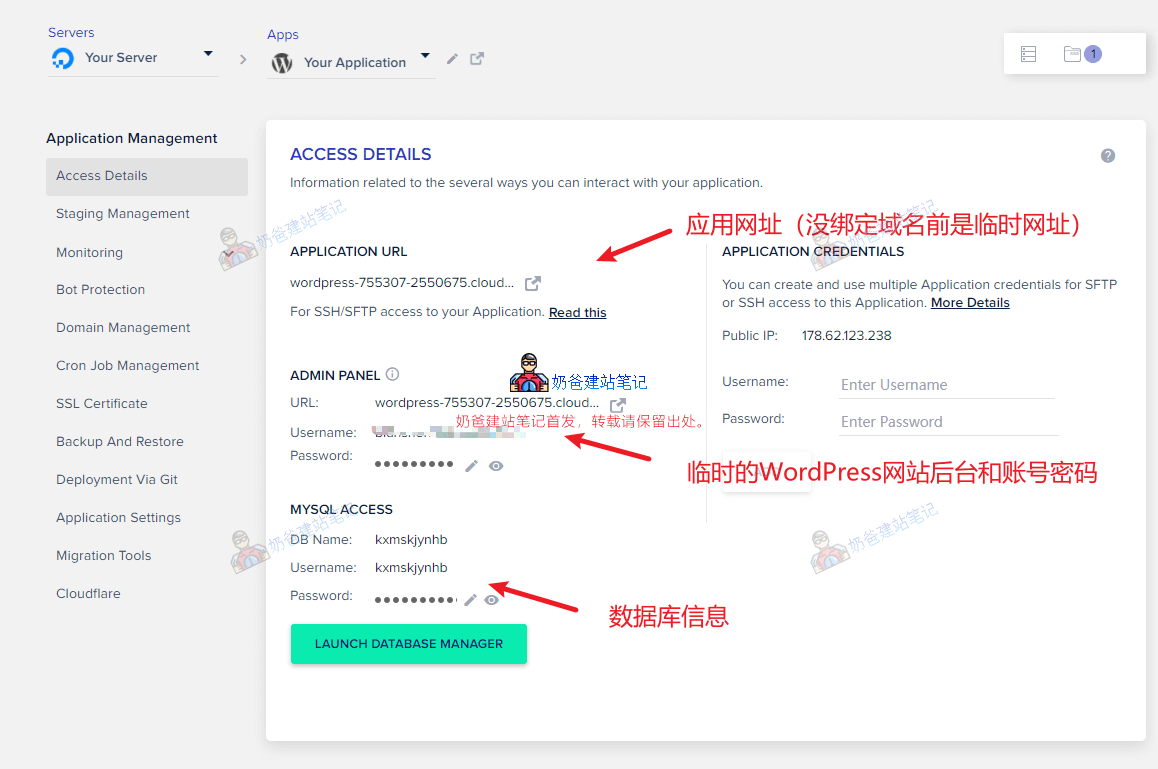
Task: Open application external link icon in header
Action: (477, 59)
